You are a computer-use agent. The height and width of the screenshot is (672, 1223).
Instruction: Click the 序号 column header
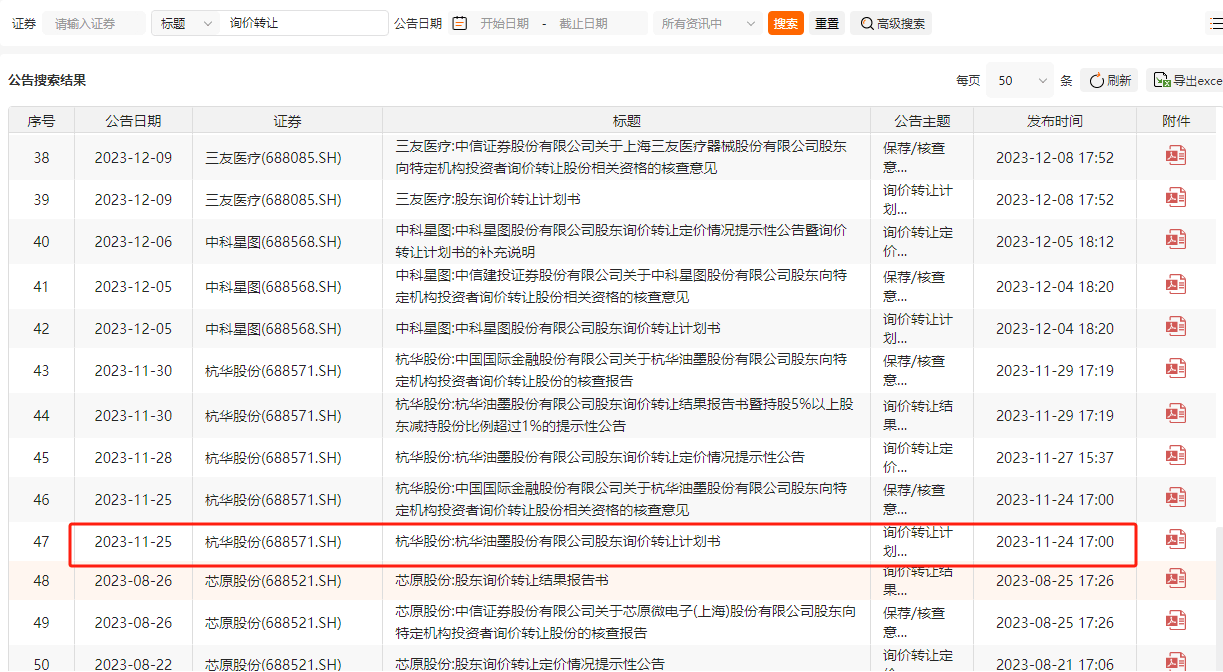coord(41,121)
